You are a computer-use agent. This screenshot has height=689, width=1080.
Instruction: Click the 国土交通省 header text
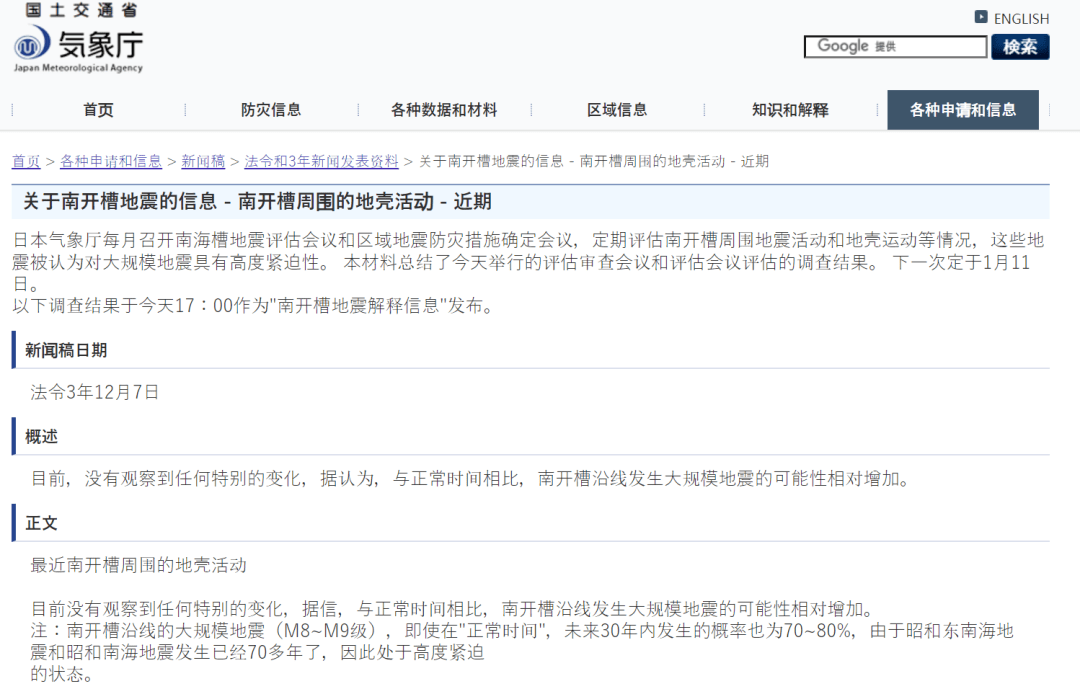(x=82, y=10)
